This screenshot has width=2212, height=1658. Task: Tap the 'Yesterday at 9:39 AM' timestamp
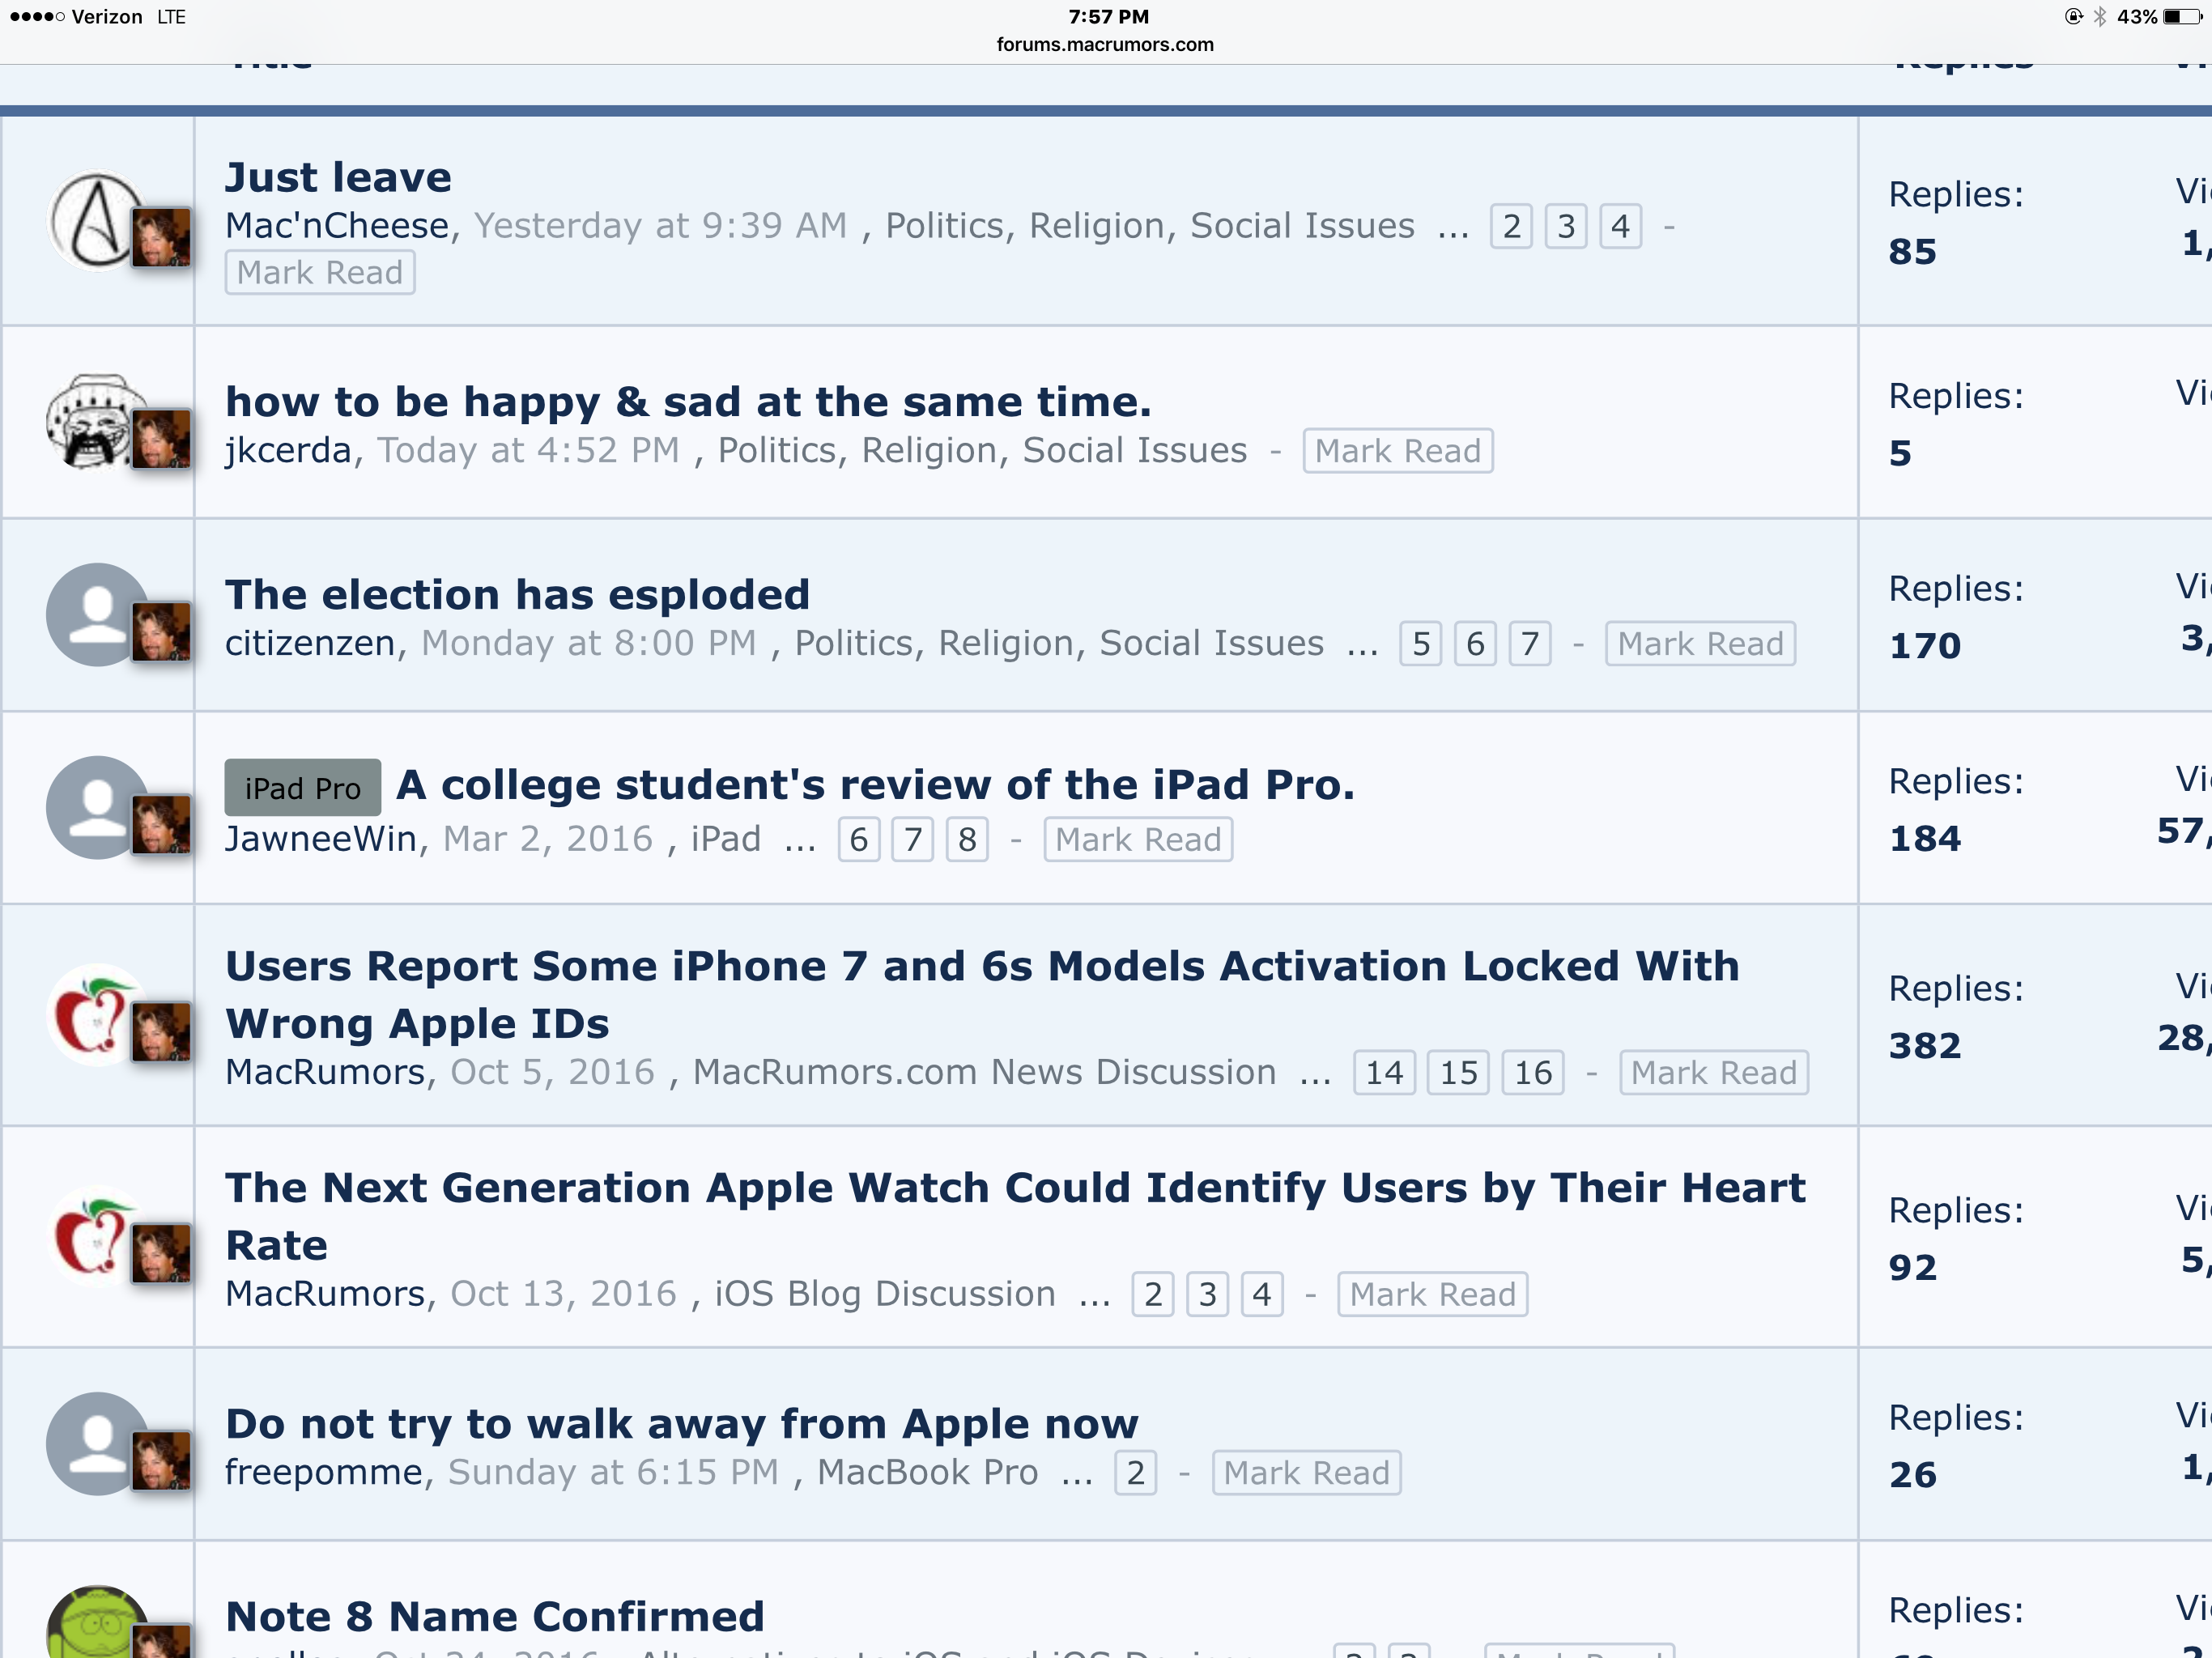click(660, 226)
